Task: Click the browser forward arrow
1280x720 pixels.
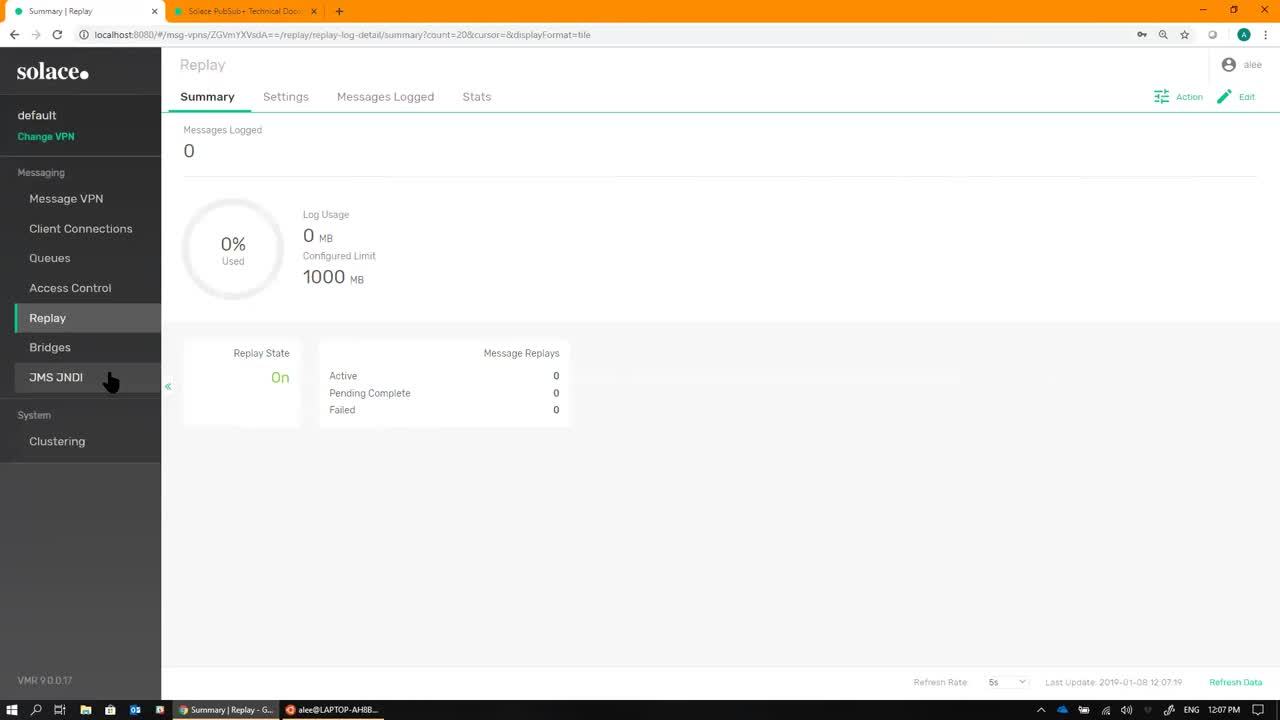Action: pos(36,34)
